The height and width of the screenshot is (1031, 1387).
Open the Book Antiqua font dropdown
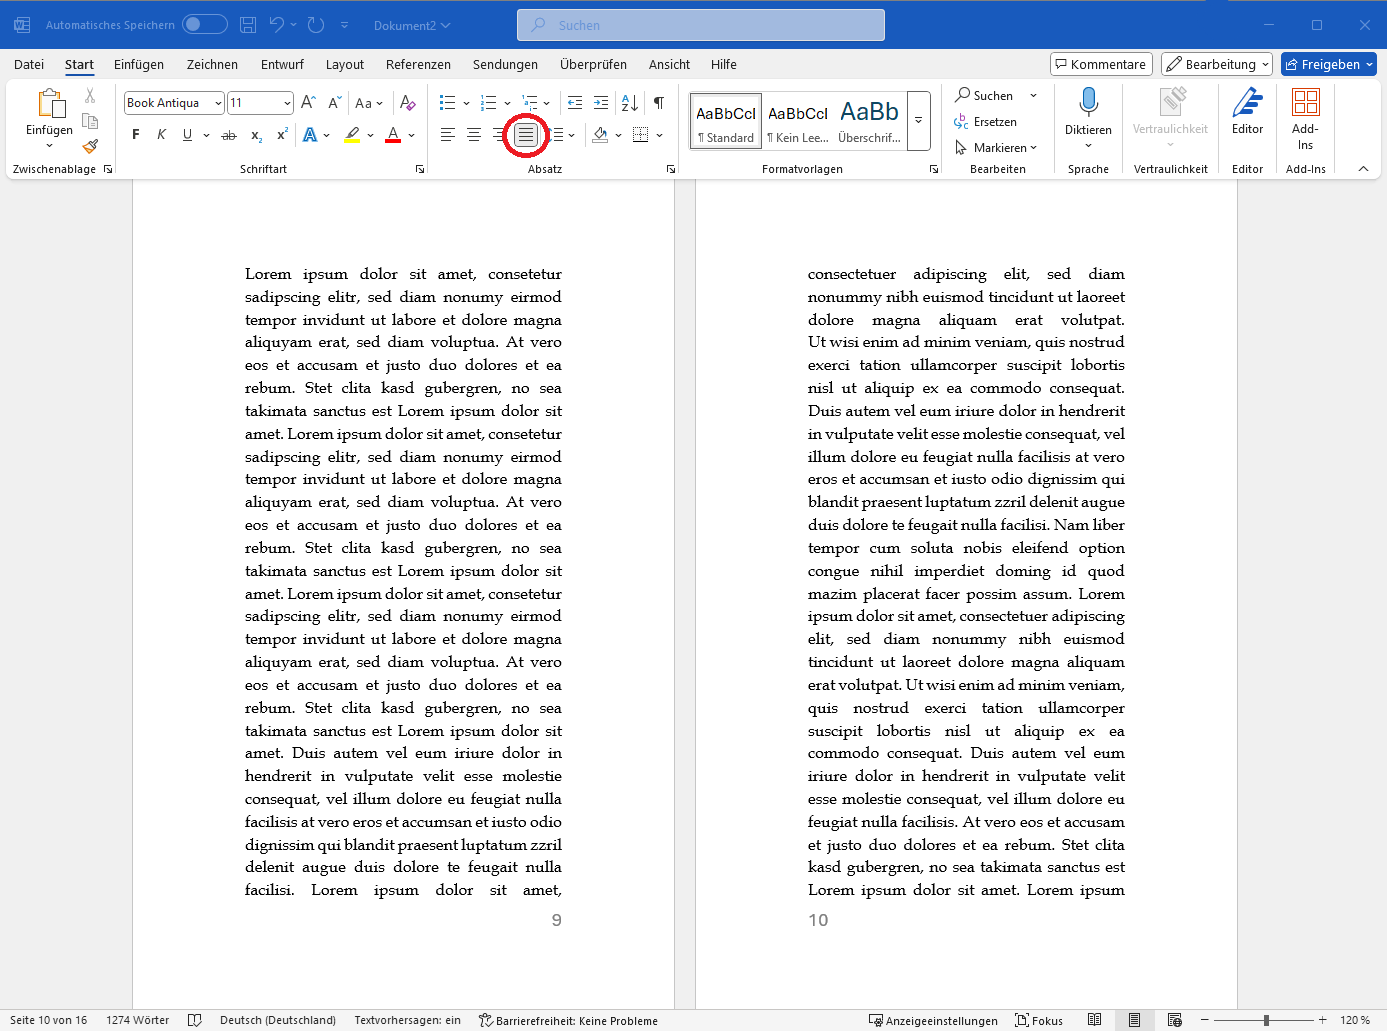218,103
